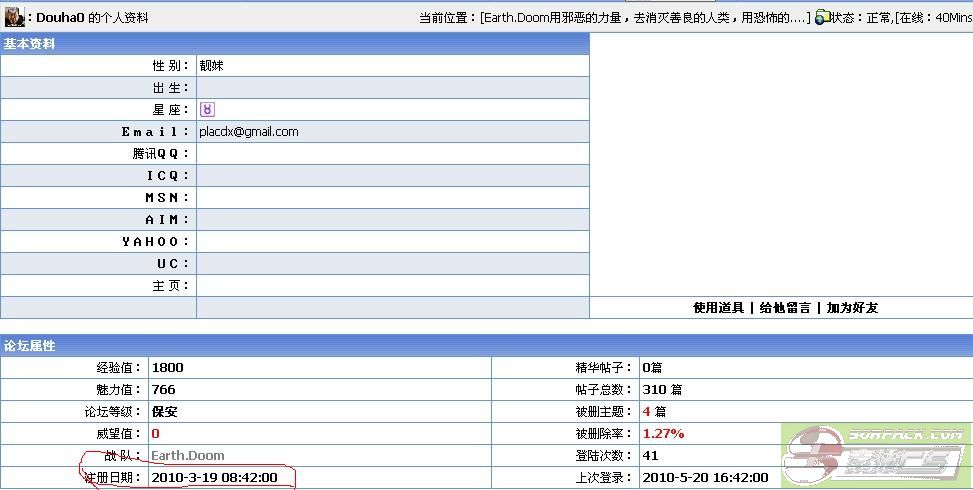Open the 使用道具 link
The width and height of the screenshot is (973, 490).
pyautogui.click(x=718, y=308)
